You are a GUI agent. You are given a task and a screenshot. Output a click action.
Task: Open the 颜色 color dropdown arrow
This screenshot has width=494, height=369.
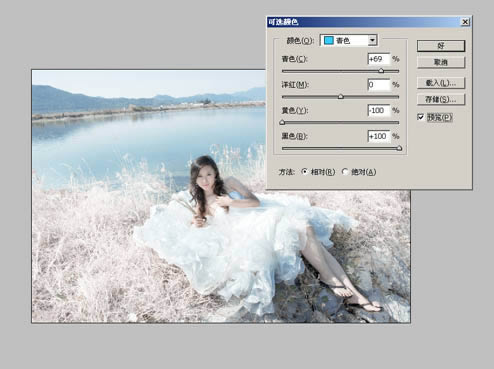(372, 40)
